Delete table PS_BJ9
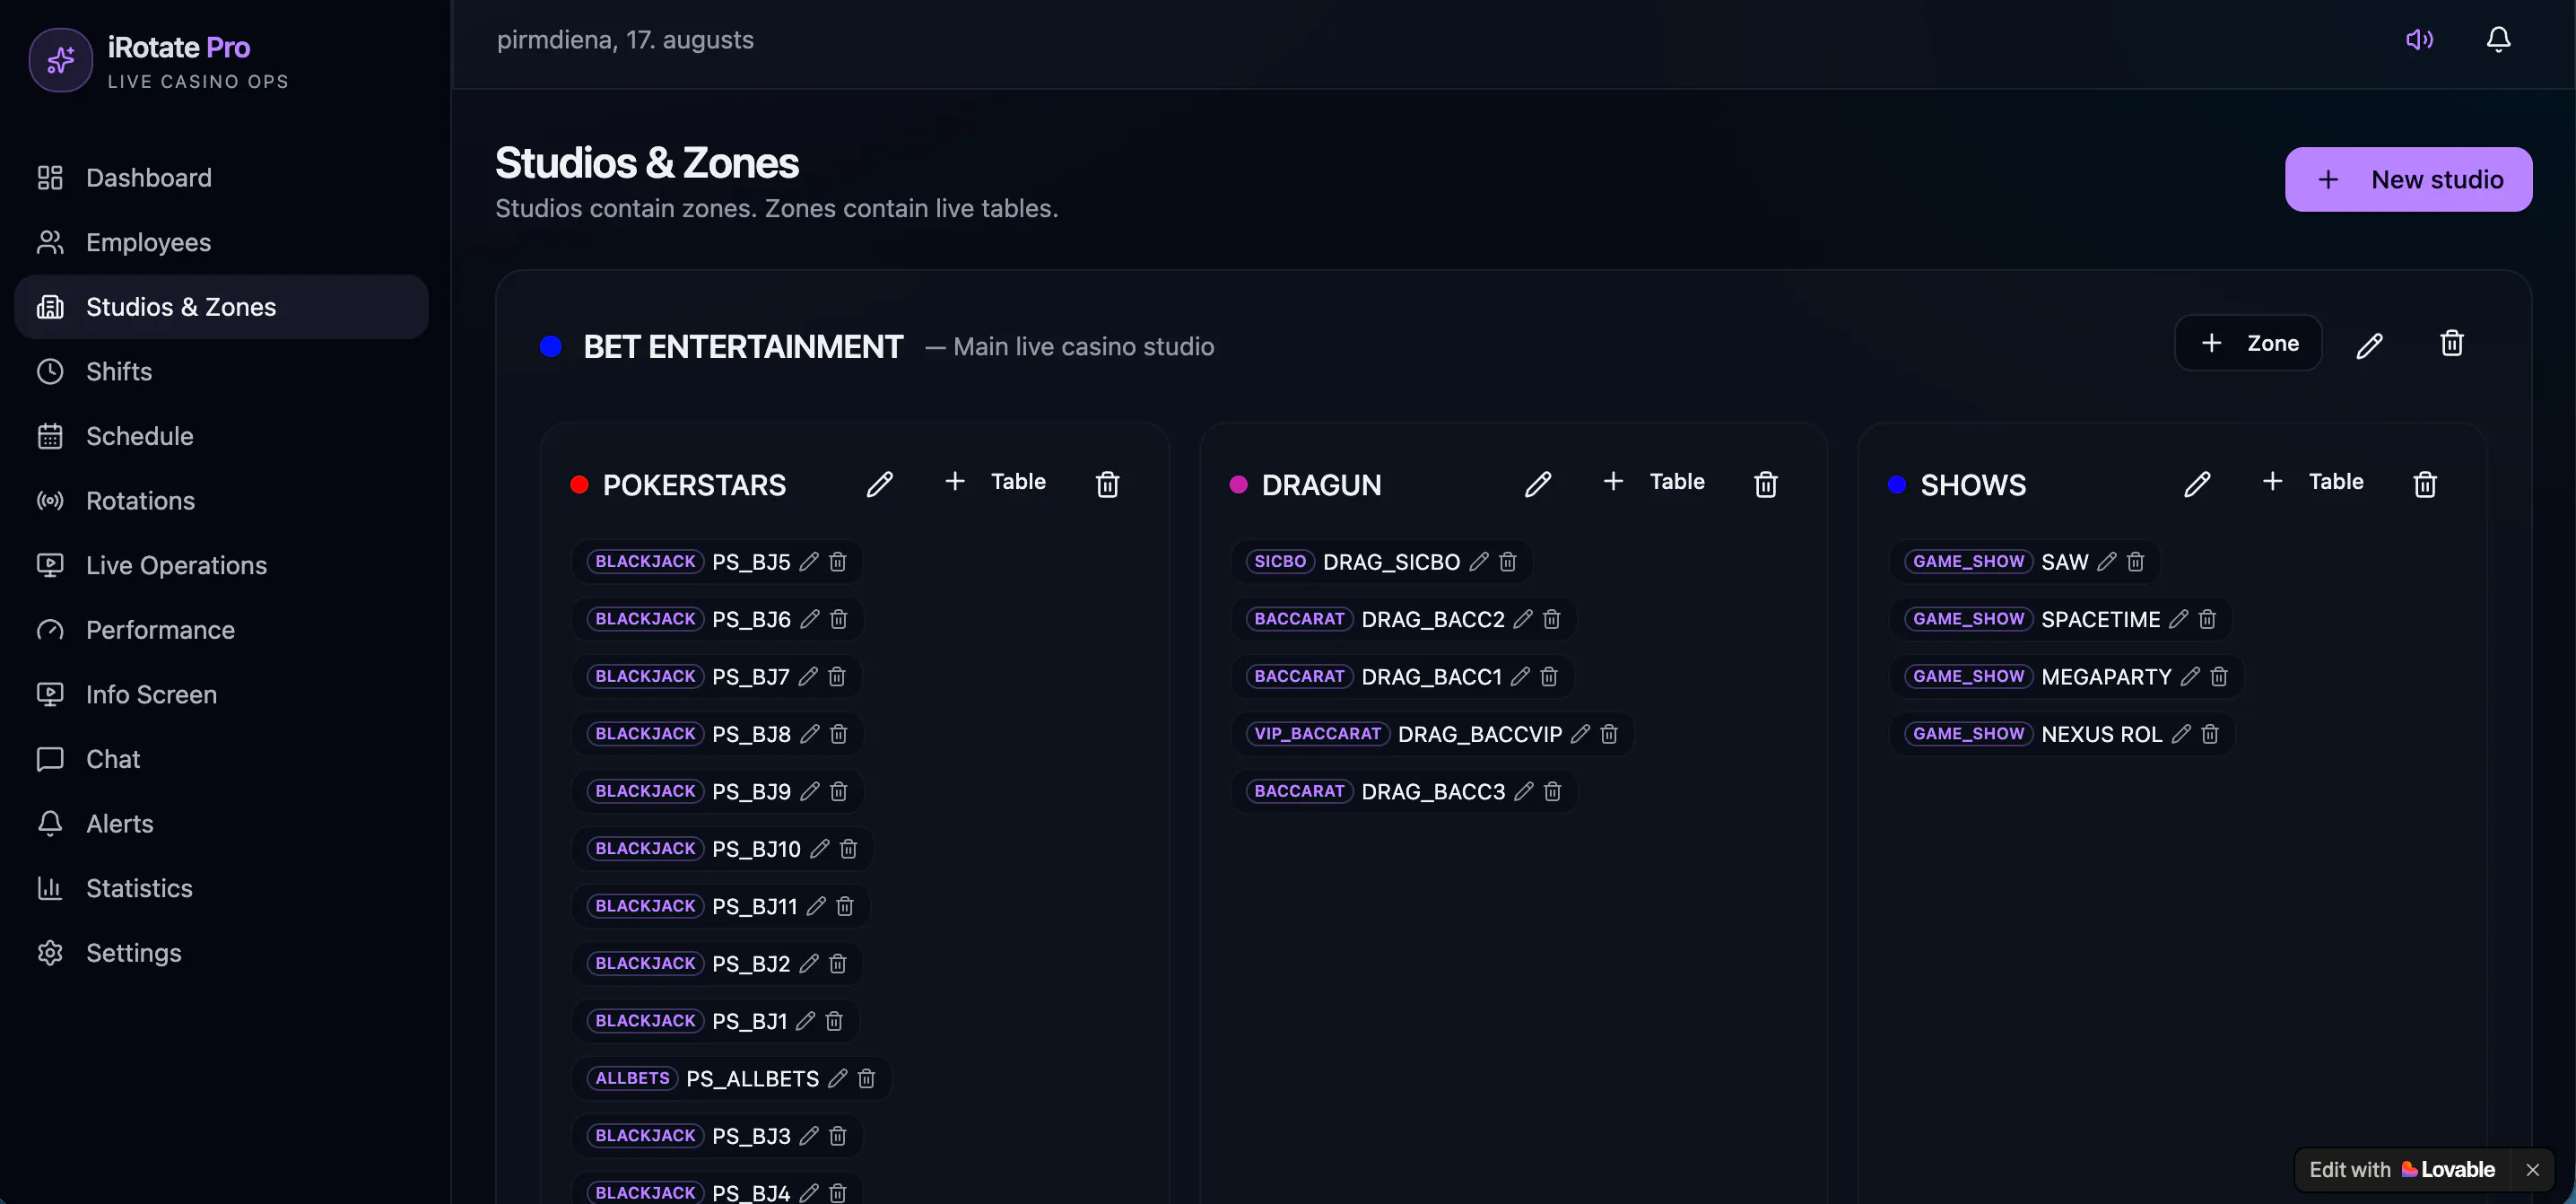 click(839, 791)
